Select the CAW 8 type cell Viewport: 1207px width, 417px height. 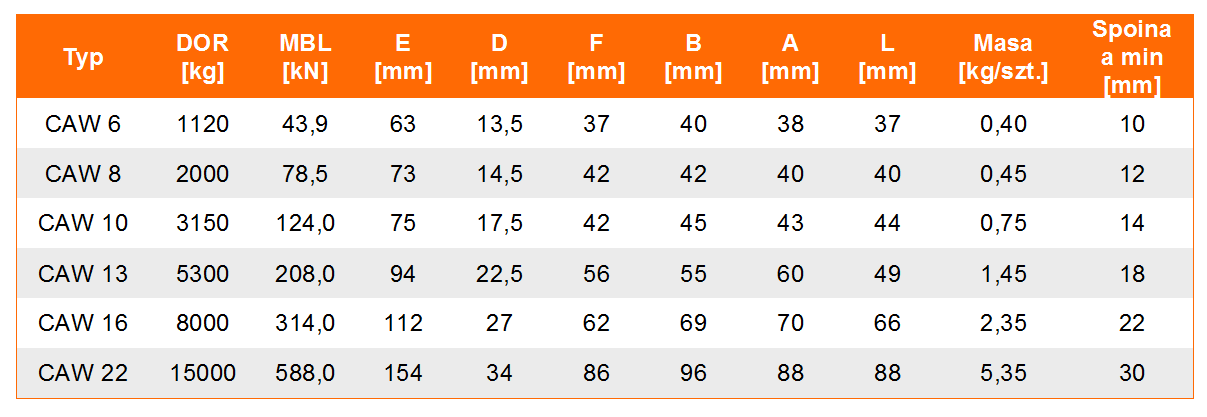(83, 174)
